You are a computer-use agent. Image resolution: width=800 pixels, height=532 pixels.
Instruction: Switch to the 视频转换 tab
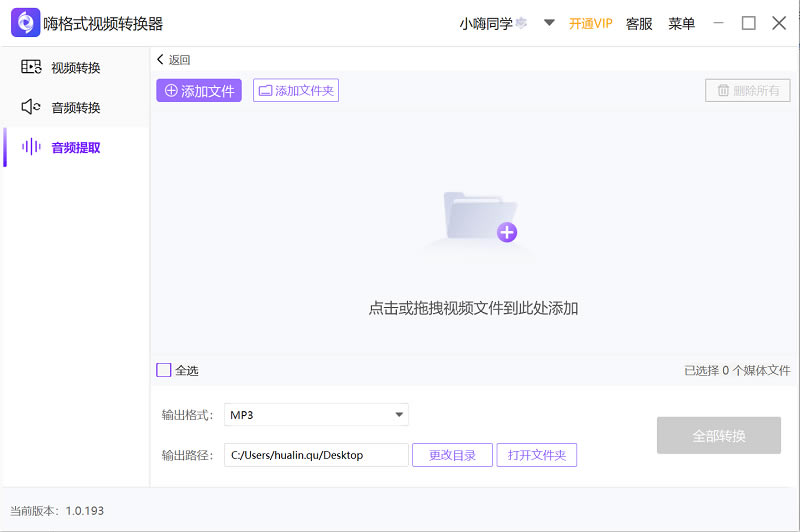(x=75, y=68)
